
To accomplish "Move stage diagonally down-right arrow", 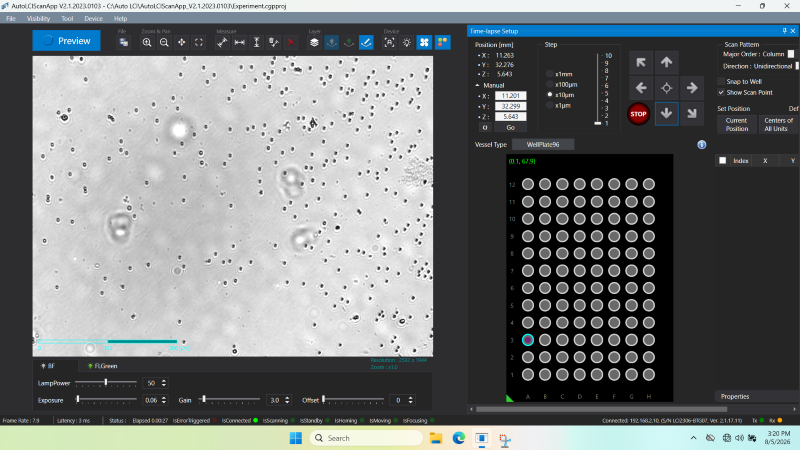I will pyautogui.click(x=692, y=113).
